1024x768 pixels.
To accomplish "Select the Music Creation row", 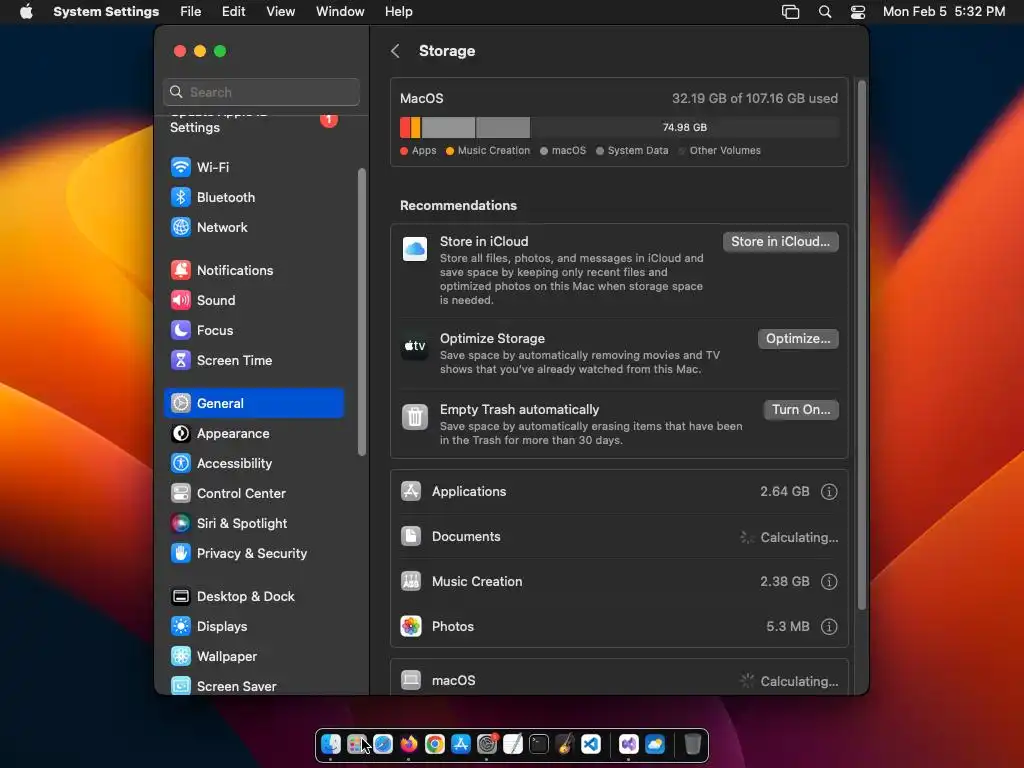I will pos(619,582).
